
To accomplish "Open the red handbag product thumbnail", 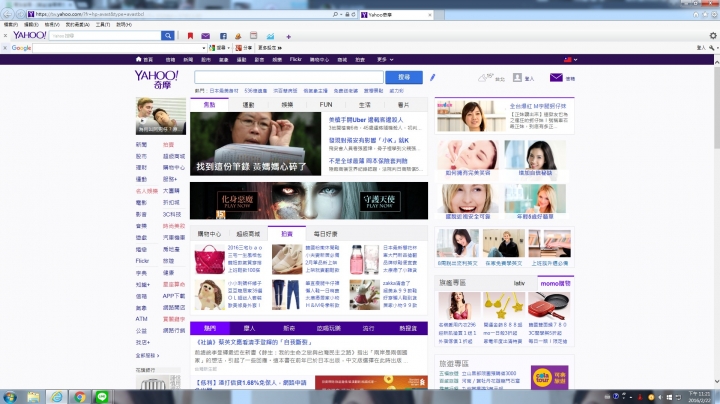I will pos(209,259).
